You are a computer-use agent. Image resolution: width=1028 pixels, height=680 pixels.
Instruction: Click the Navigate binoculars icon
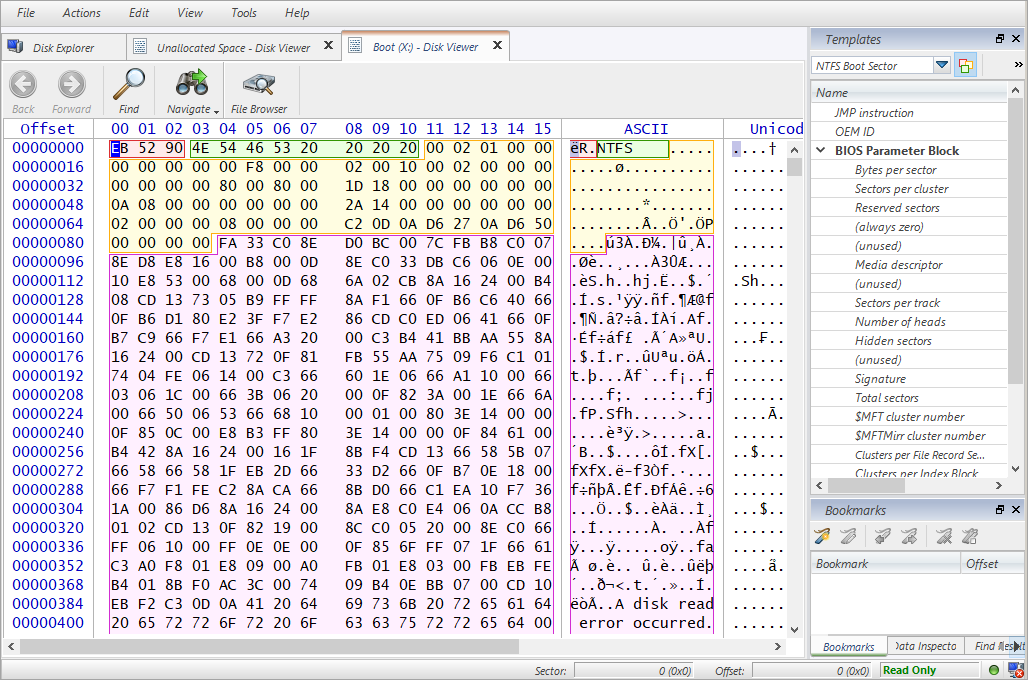click(x=190, y=85)
